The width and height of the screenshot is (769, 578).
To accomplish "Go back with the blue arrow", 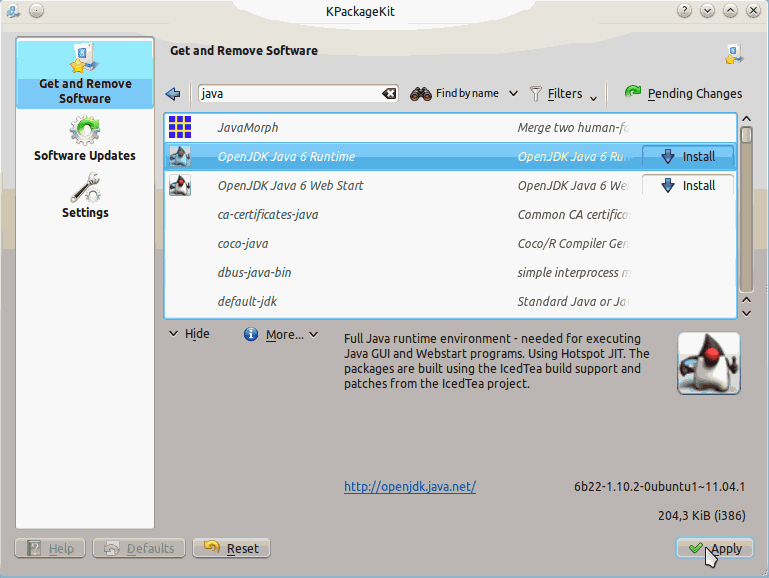I will pos(173,94).
